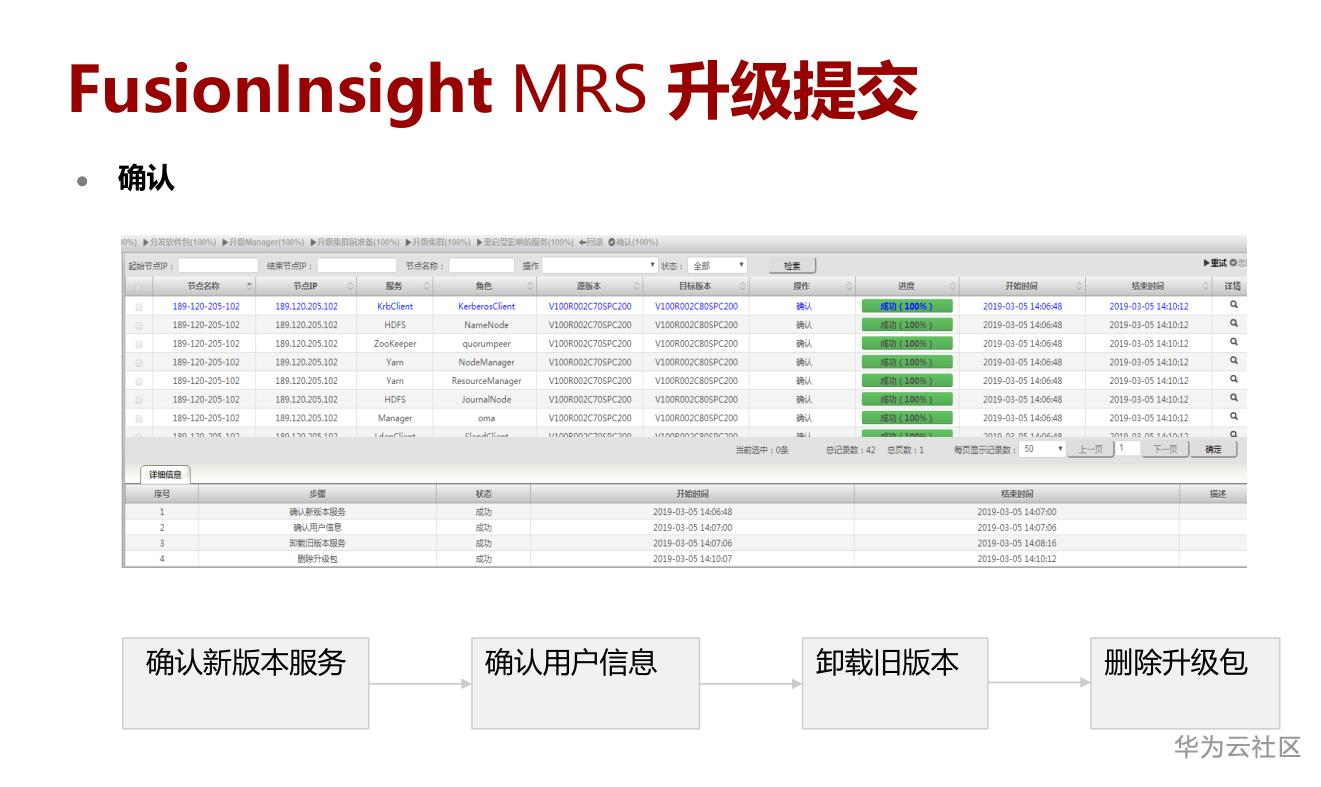
Task: Click the 确定 pagination button
Action: coord(1213,449)
